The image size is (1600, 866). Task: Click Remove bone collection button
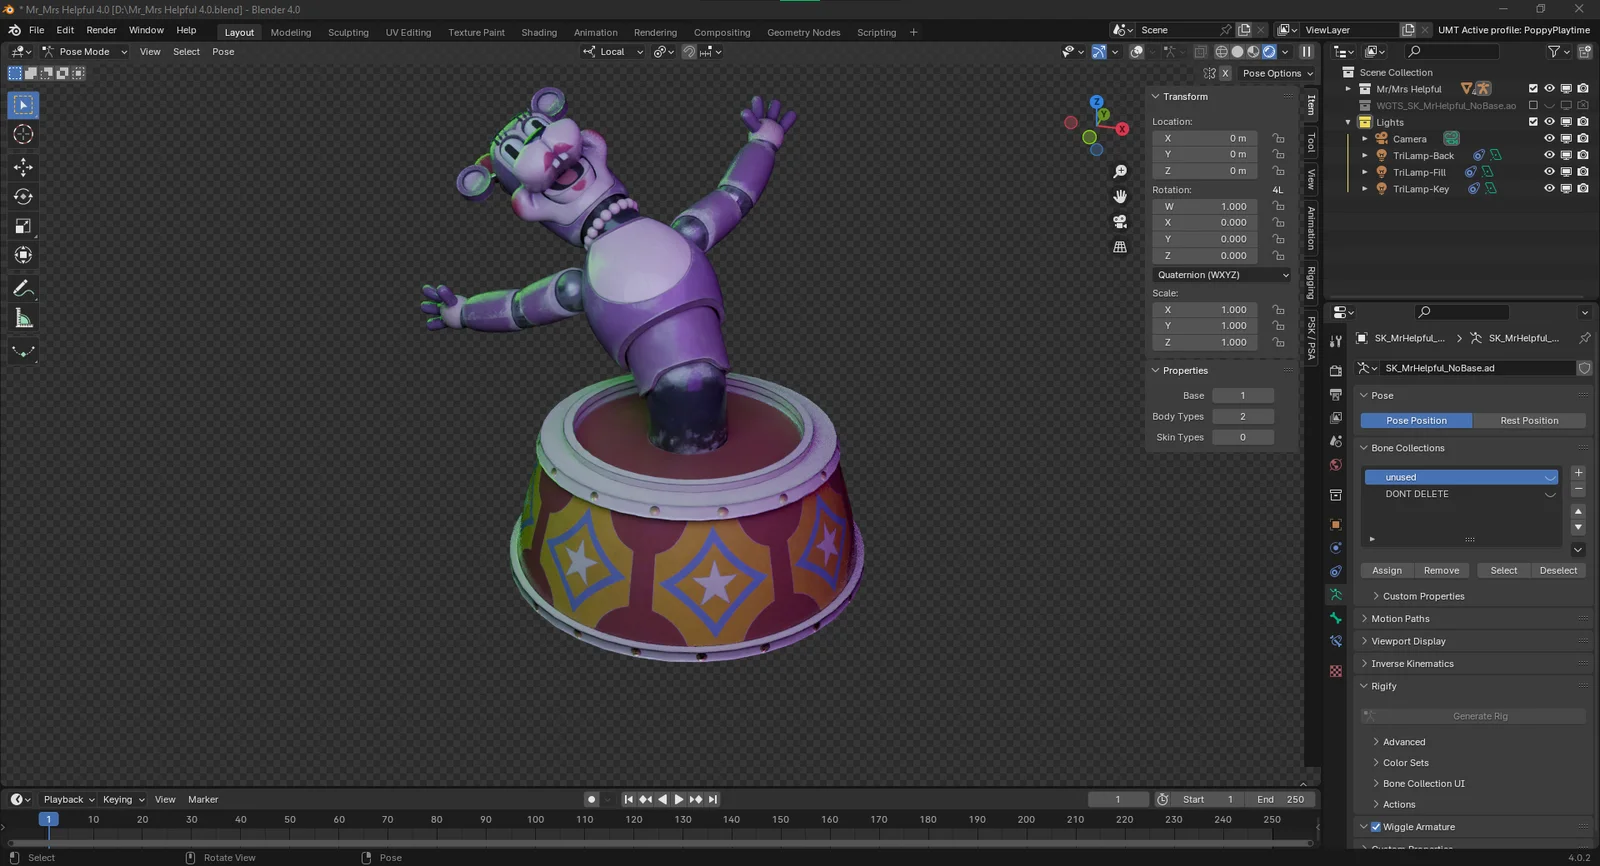(1441, 571)
